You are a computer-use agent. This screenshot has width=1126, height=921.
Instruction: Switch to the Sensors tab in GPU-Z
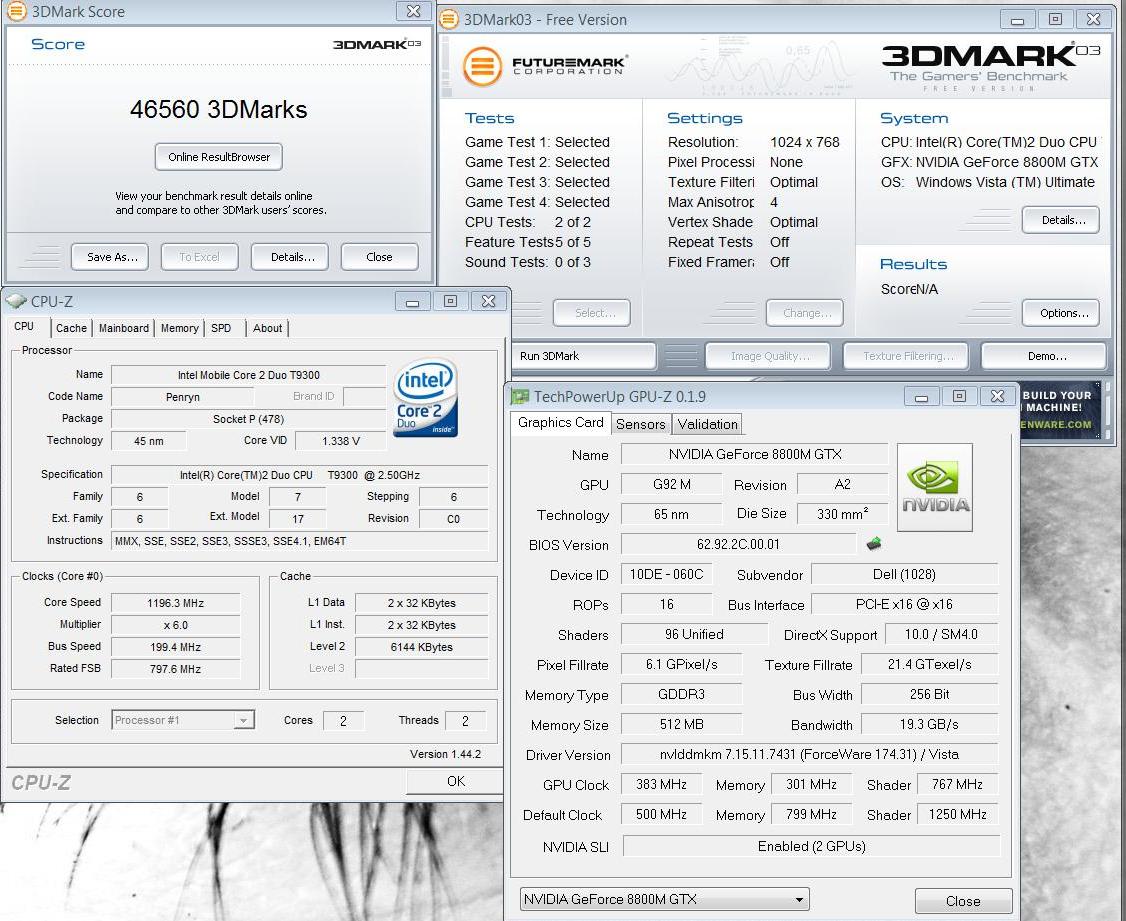click(641, 424)
